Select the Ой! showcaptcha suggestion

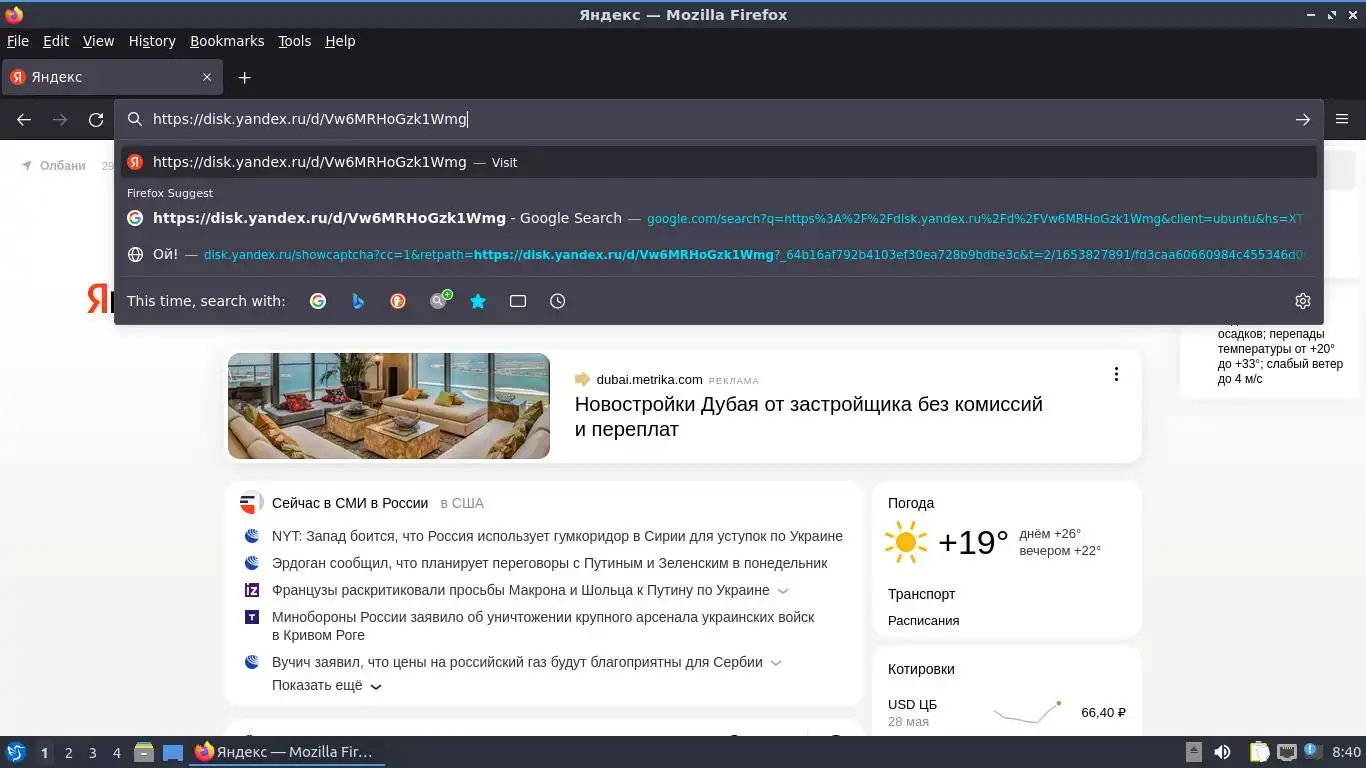pos(718,255)
